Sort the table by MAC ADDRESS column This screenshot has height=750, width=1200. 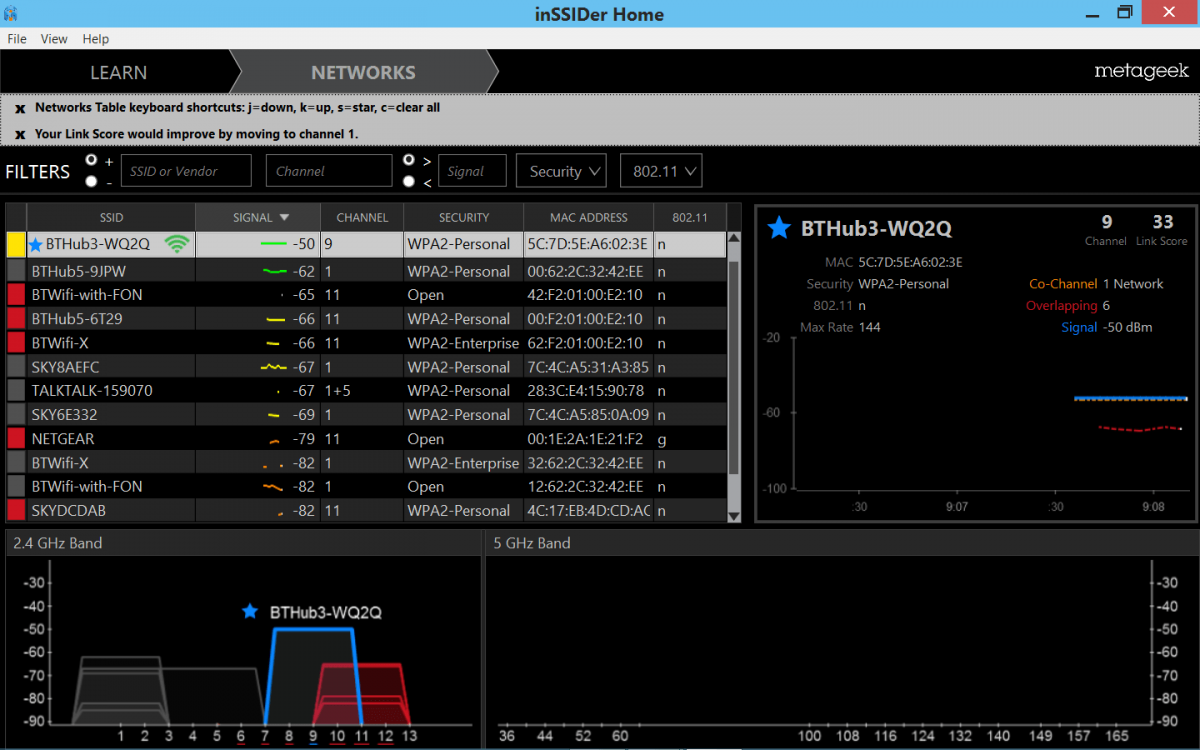(x=589, y=217)
